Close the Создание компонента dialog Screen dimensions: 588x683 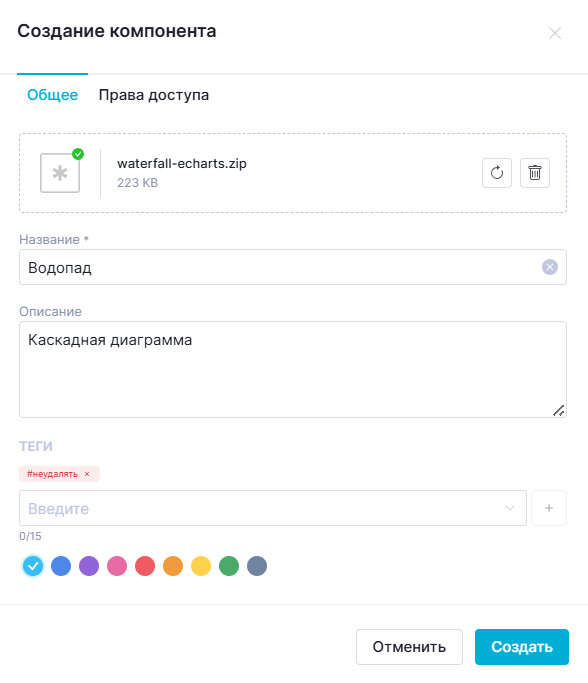point(555,33)
